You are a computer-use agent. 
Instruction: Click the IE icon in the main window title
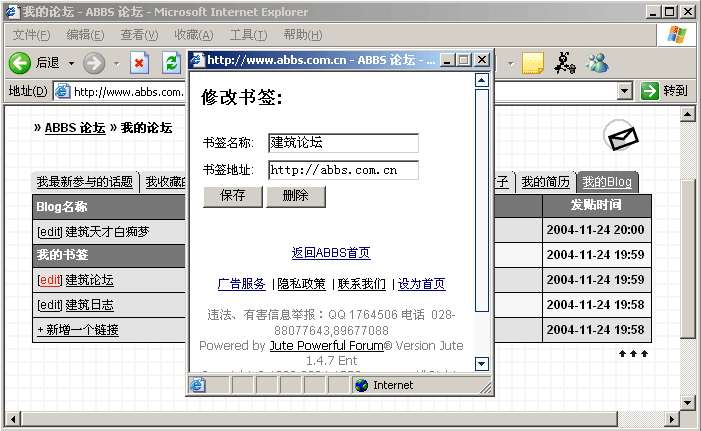[13, 12]
